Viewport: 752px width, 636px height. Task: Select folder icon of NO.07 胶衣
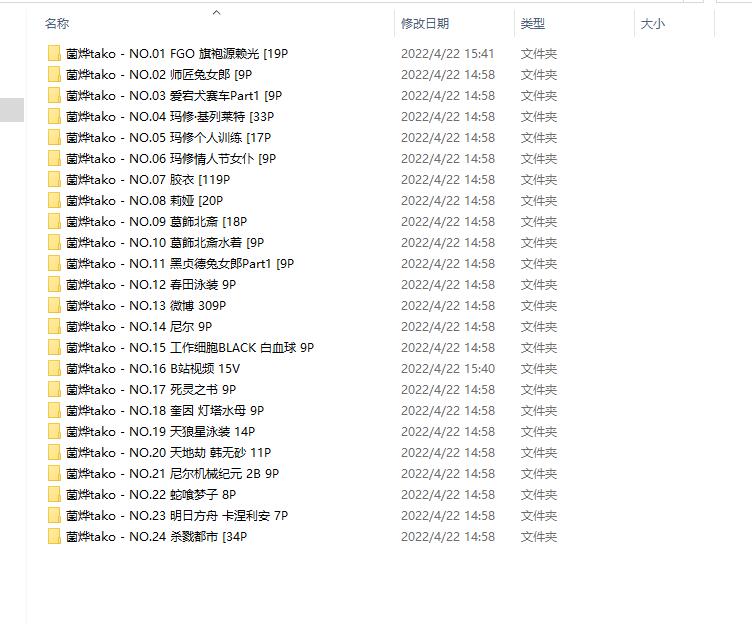[54, 179]
